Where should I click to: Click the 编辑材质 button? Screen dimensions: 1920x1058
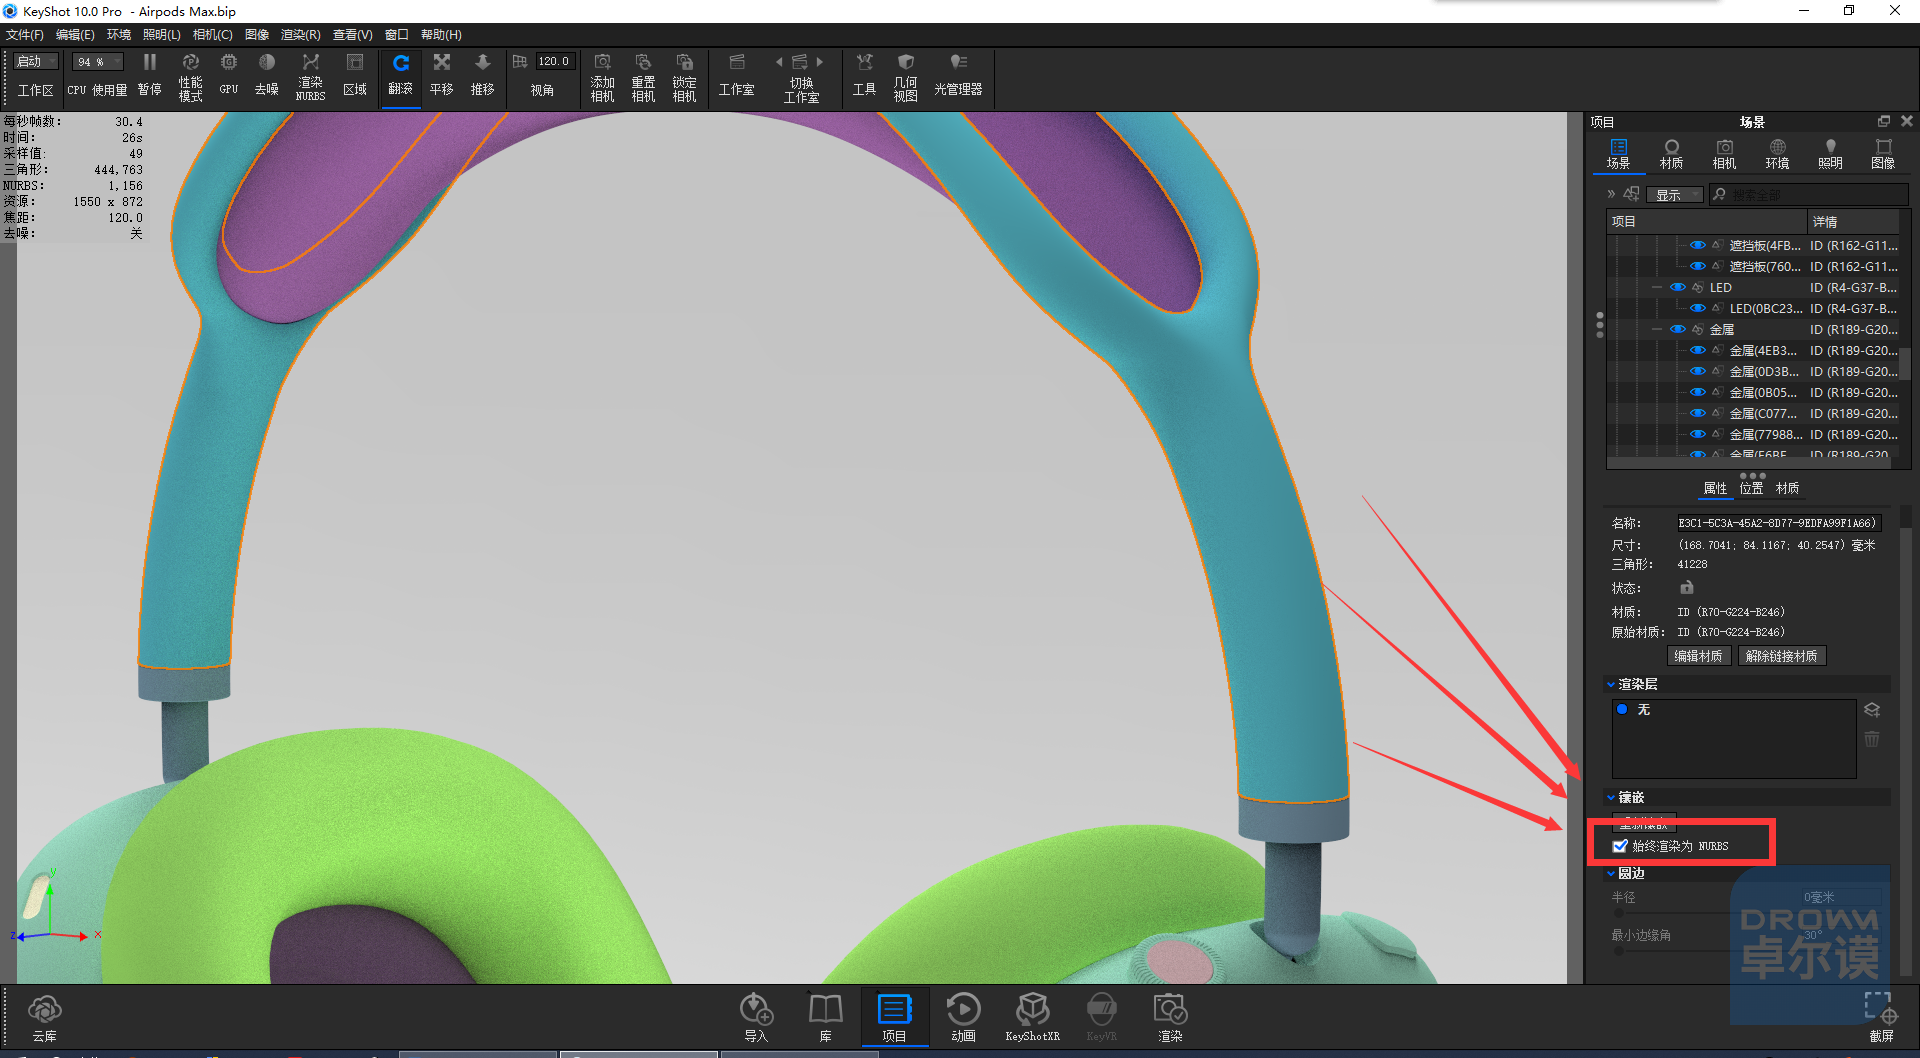1698,656
